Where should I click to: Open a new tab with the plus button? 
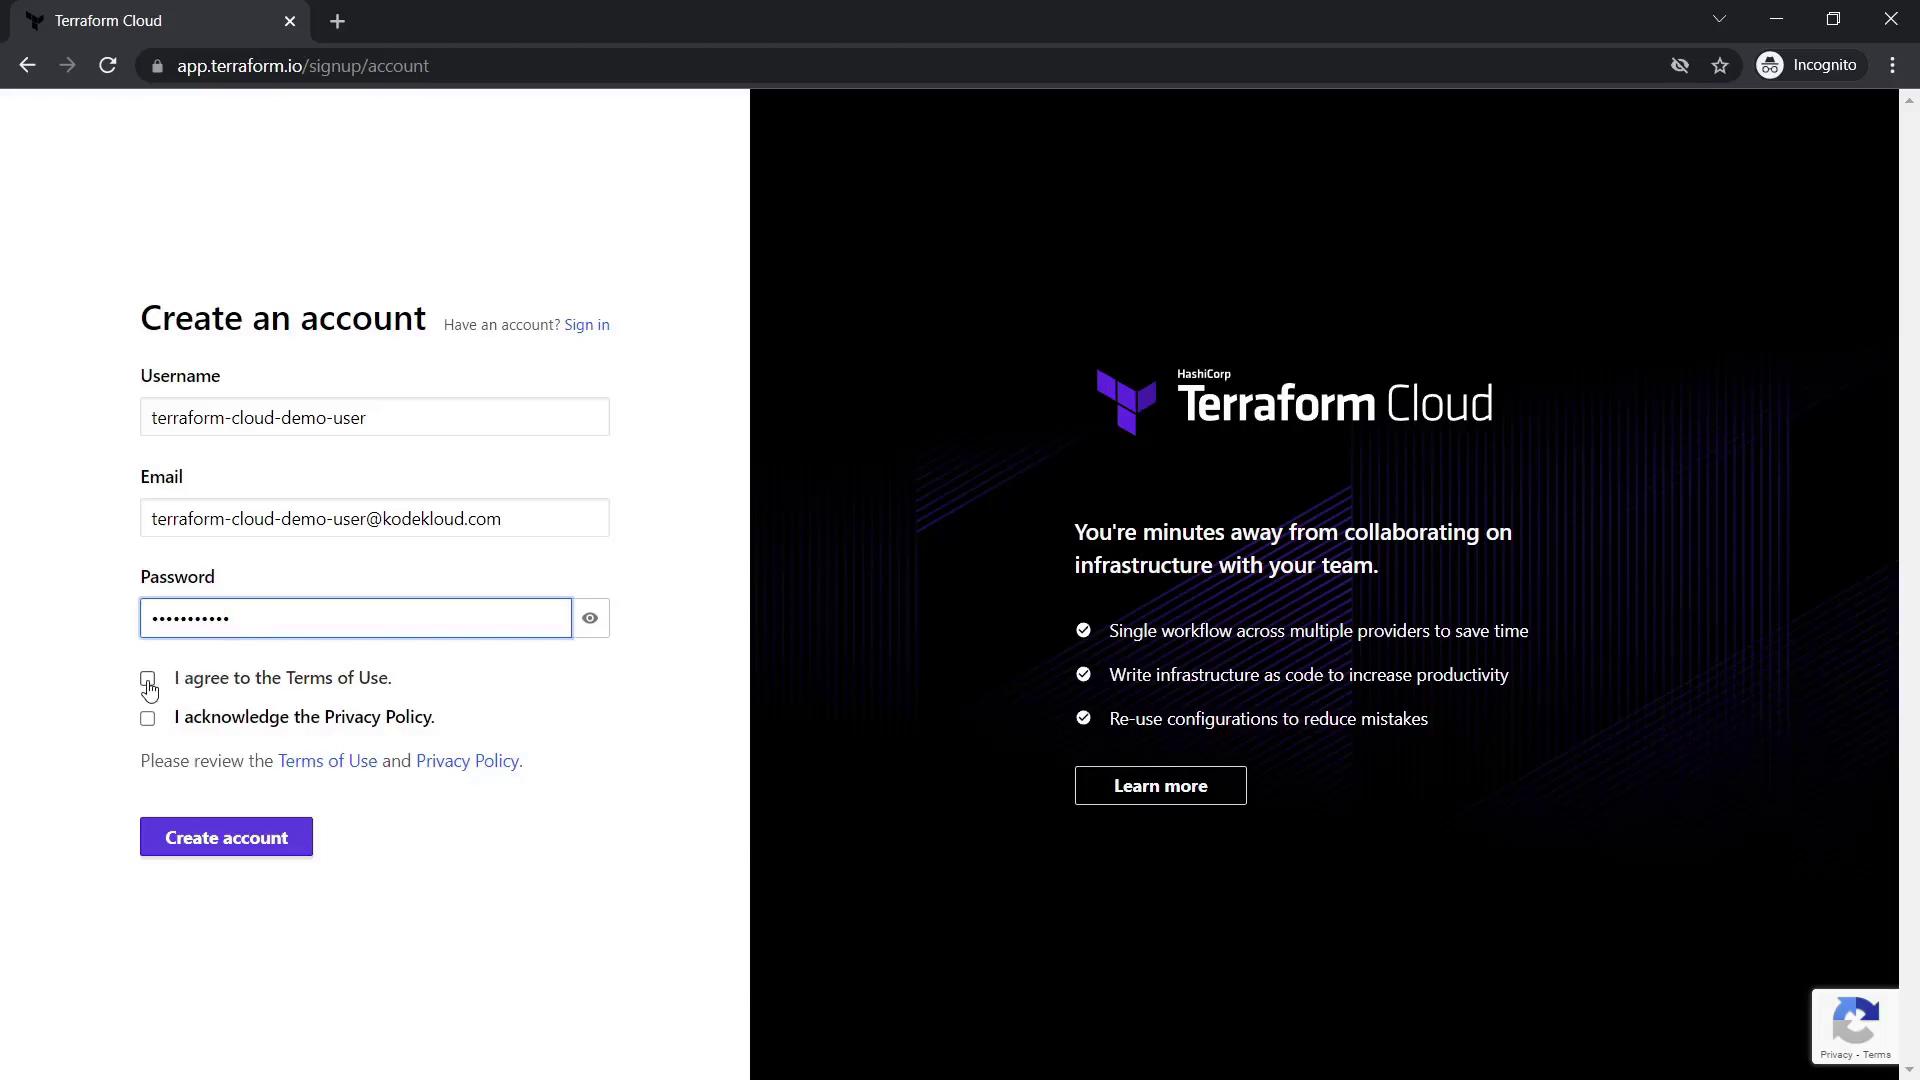point(337,21)
